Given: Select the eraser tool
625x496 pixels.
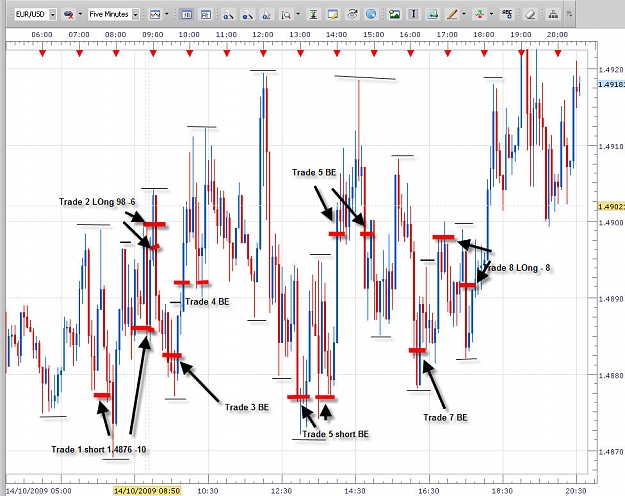Looking at the screenshot, I should (x=530, y=15).
